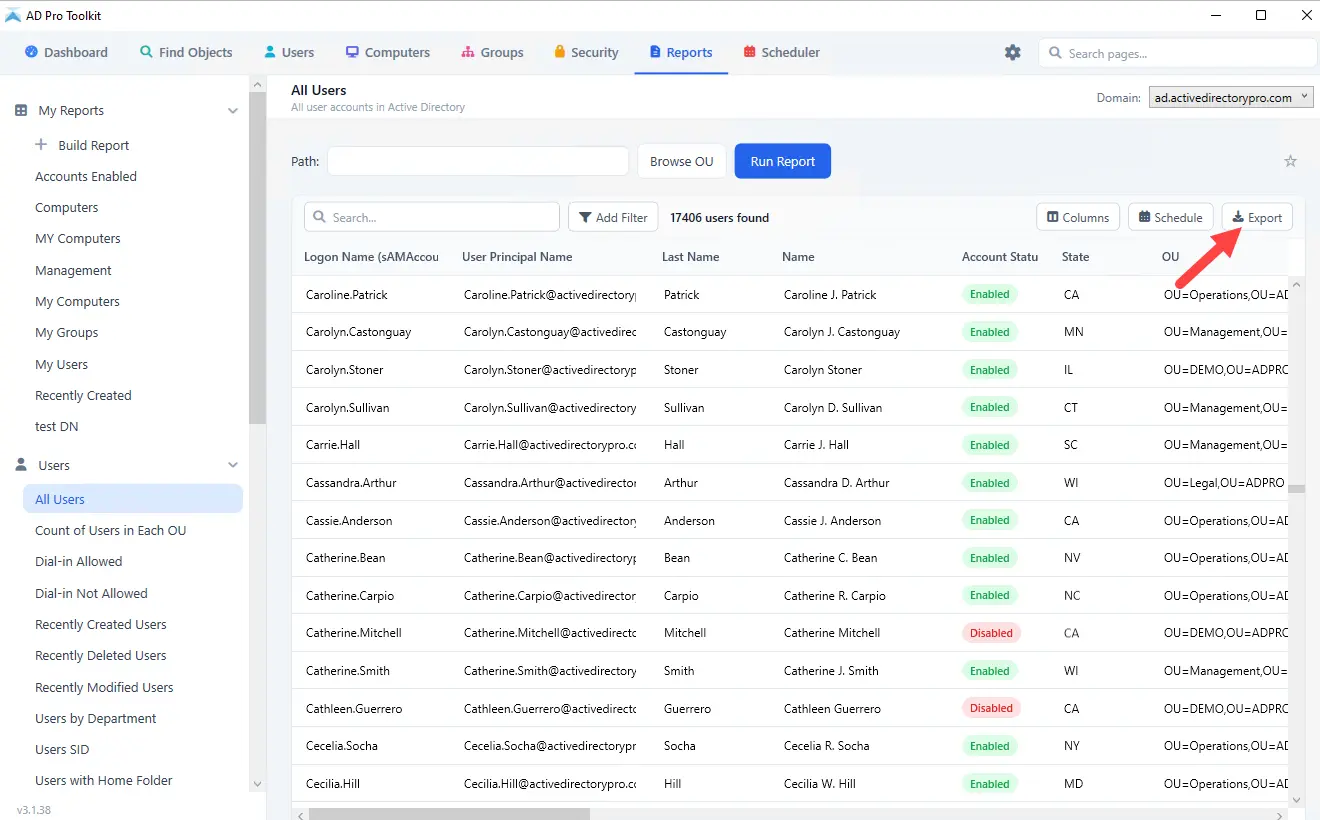
Task: Click Disabled status for Catherine Mitchell
Action: pos(991,633)
